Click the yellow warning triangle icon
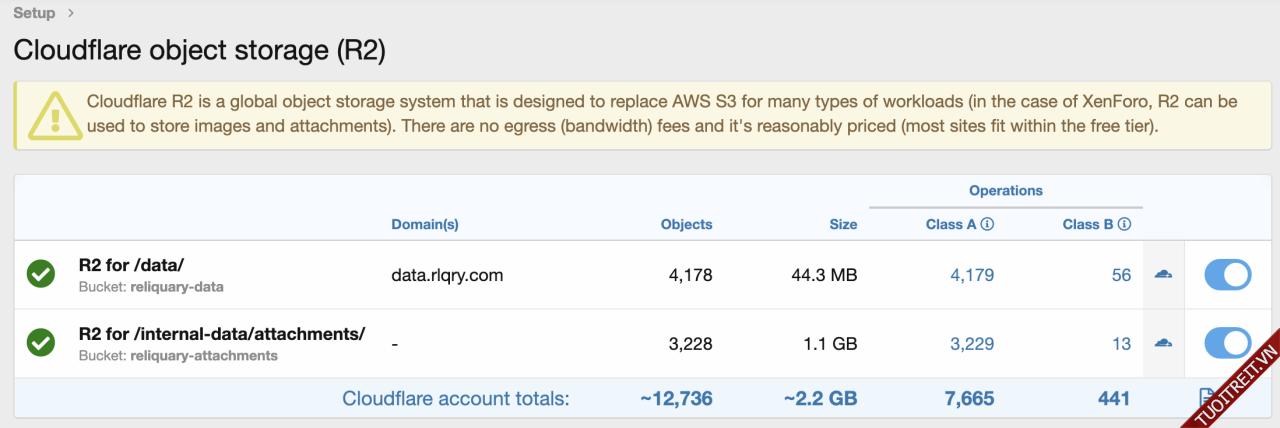Viewport: 1280px width, 428px height. 54,116
